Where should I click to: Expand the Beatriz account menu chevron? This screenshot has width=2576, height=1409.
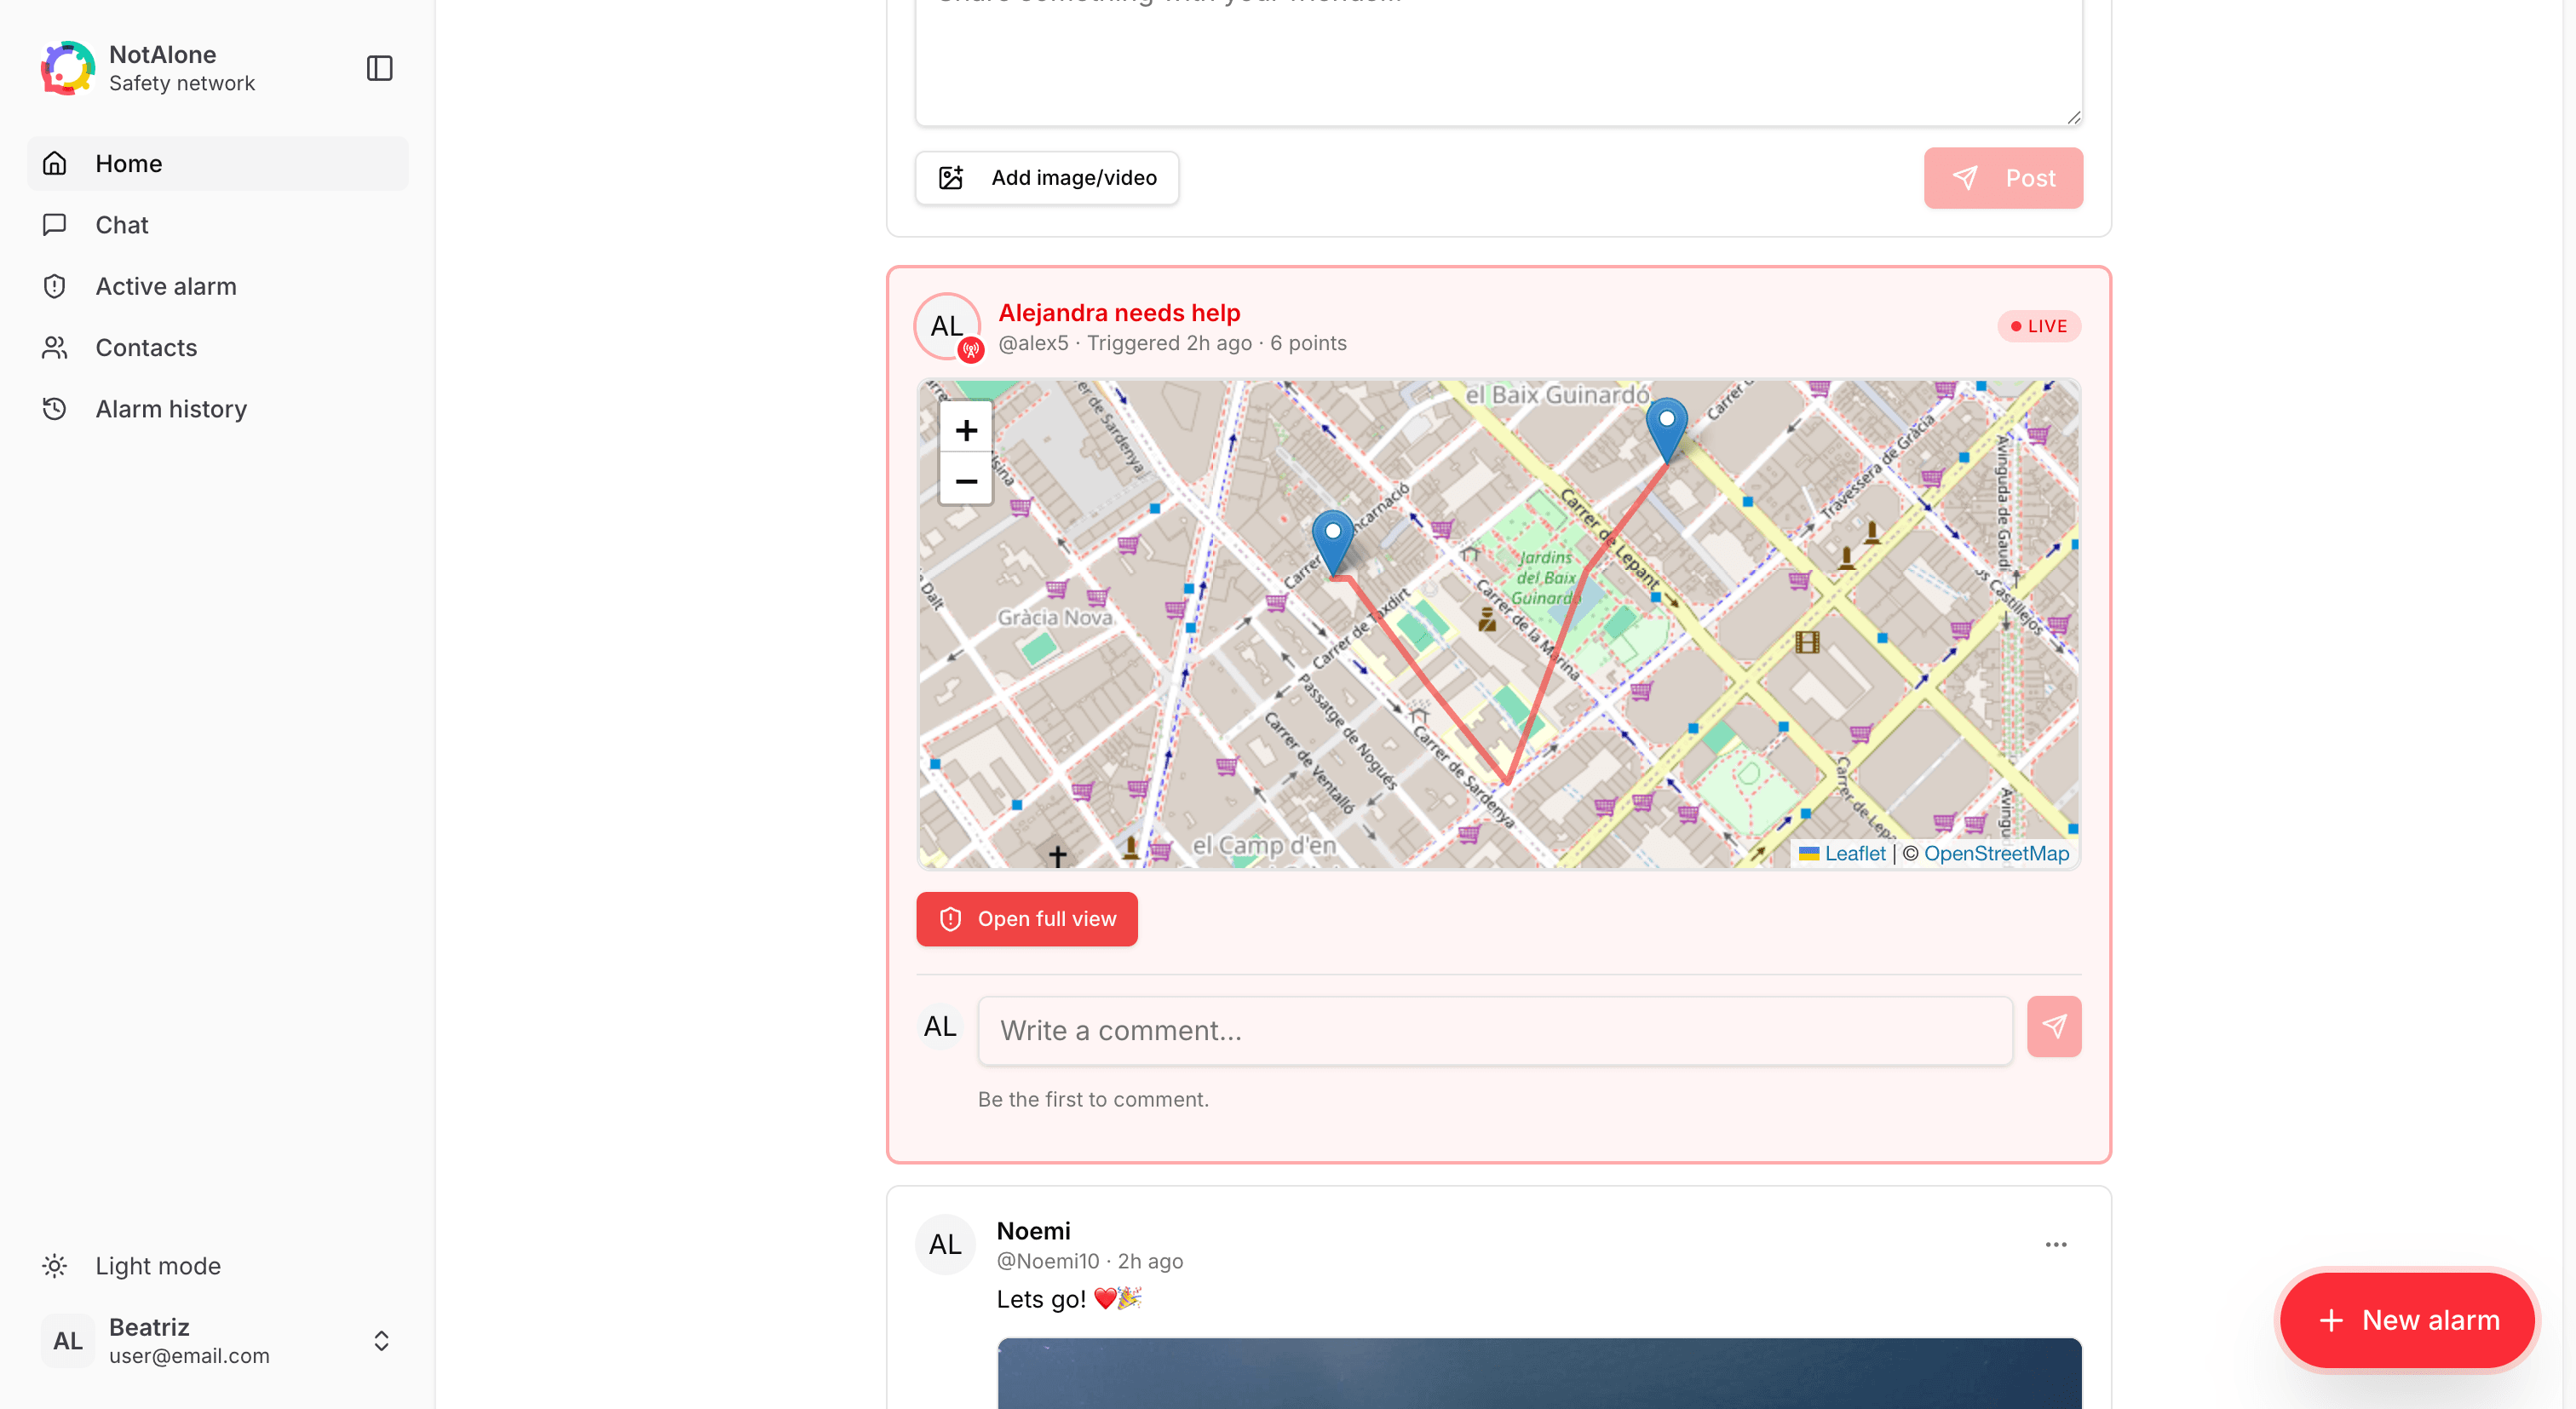click(x=381, y=1341)
